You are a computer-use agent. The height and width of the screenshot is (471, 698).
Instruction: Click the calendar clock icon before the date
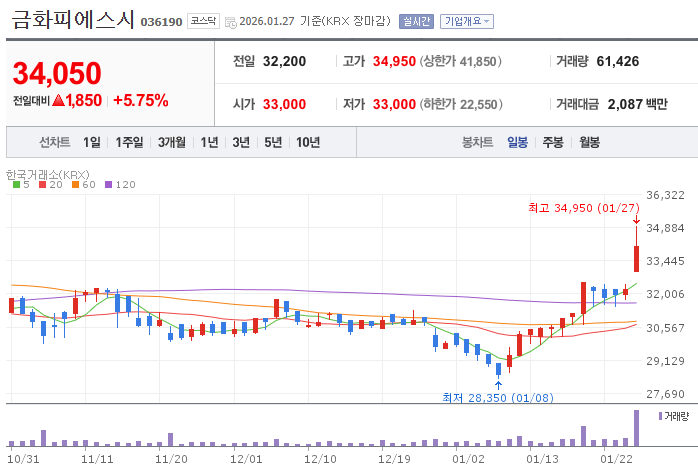click(231, 22)
